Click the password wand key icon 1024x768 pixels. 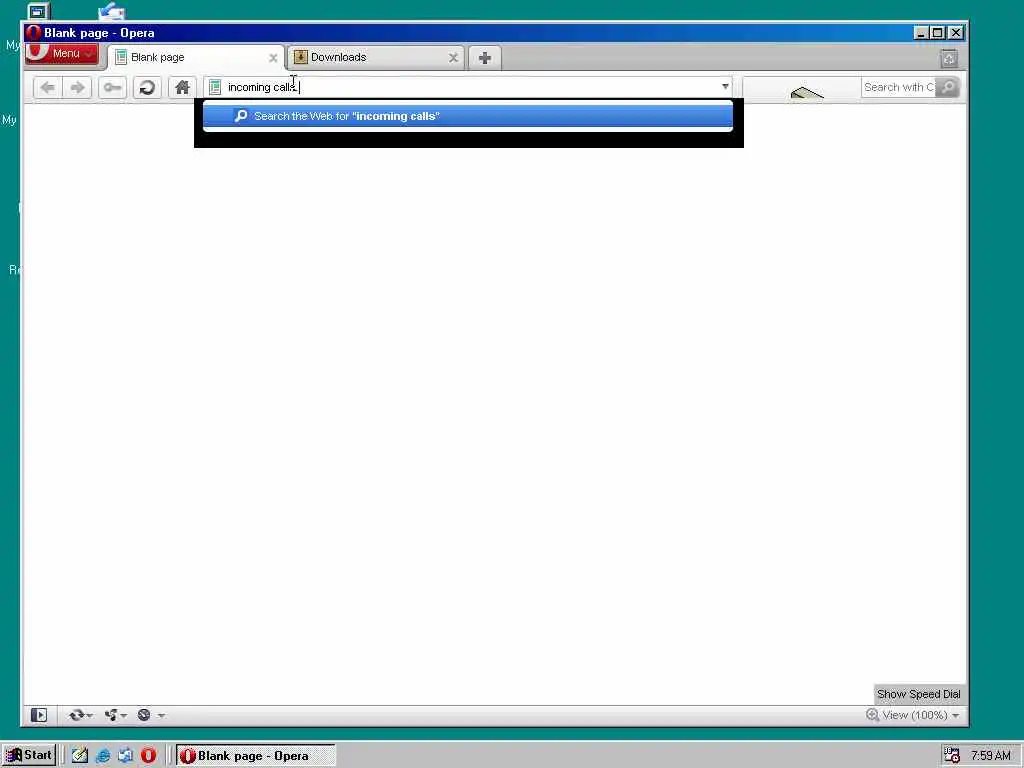click(112, 88)
